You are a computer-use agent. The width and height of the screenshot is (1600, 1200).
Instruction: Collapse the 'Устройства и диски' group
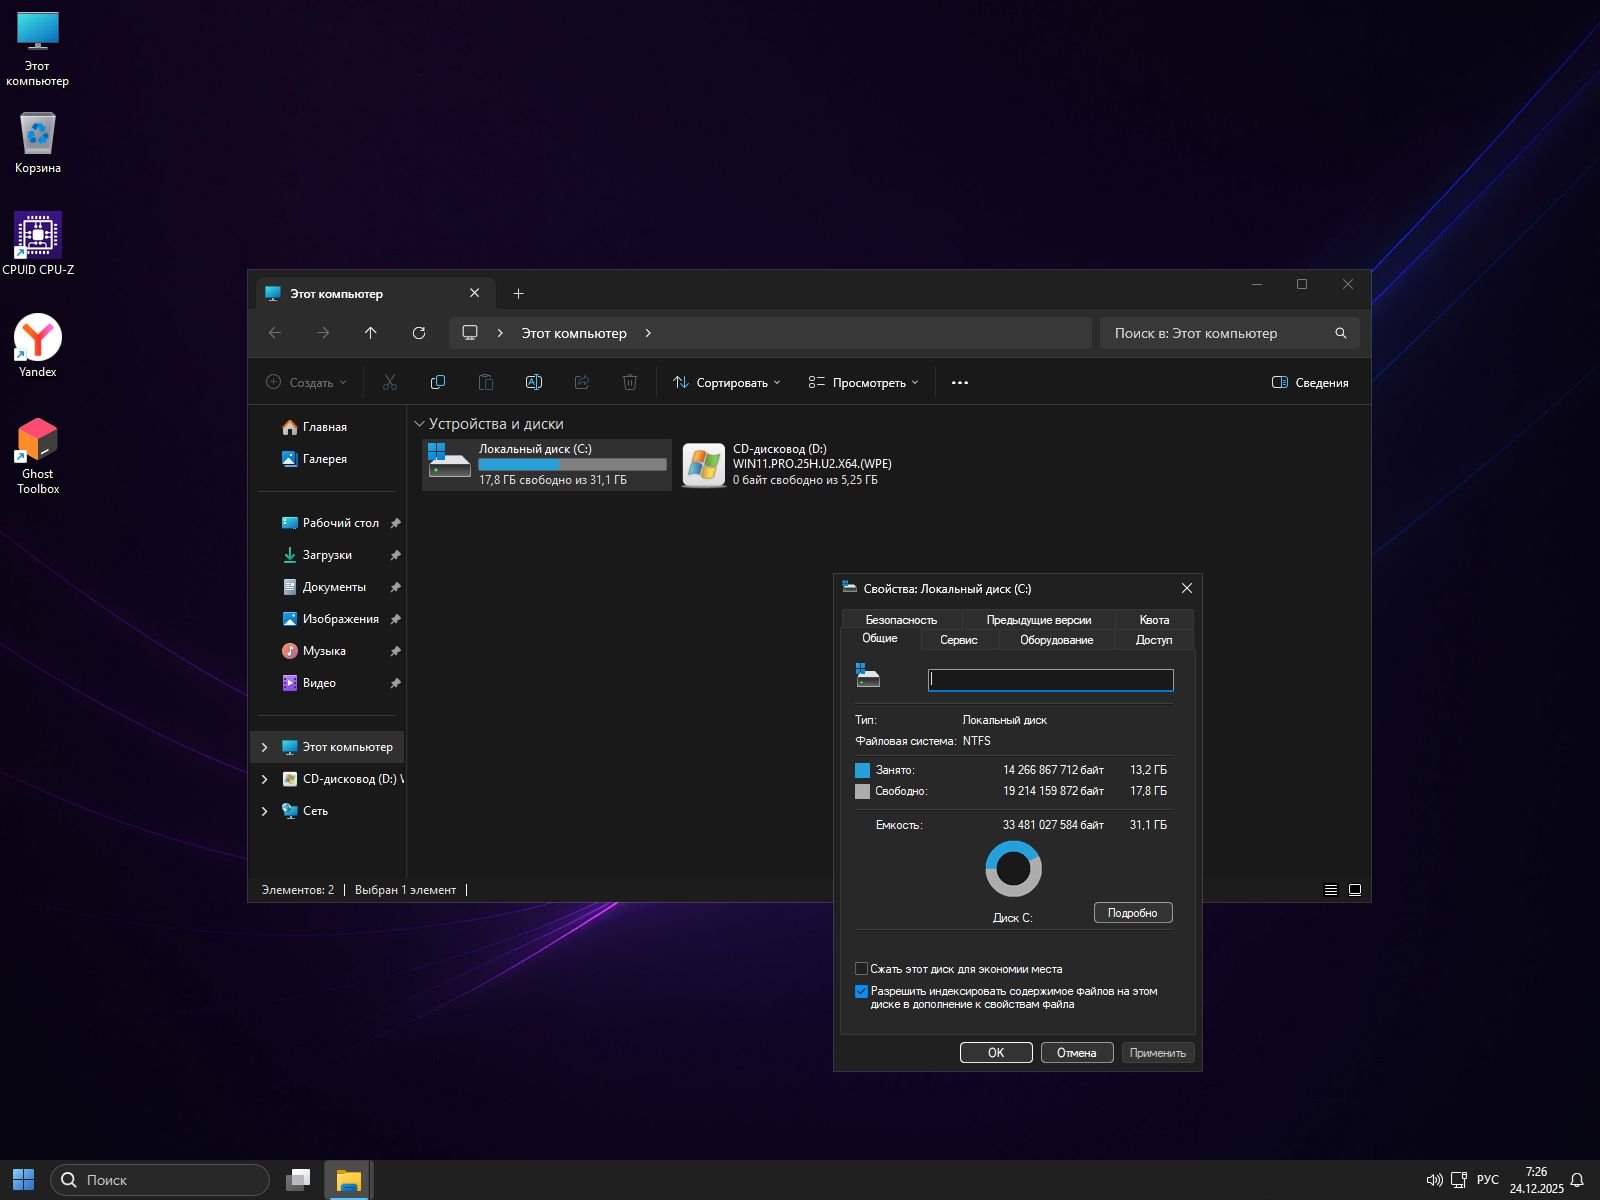(420, 424)
